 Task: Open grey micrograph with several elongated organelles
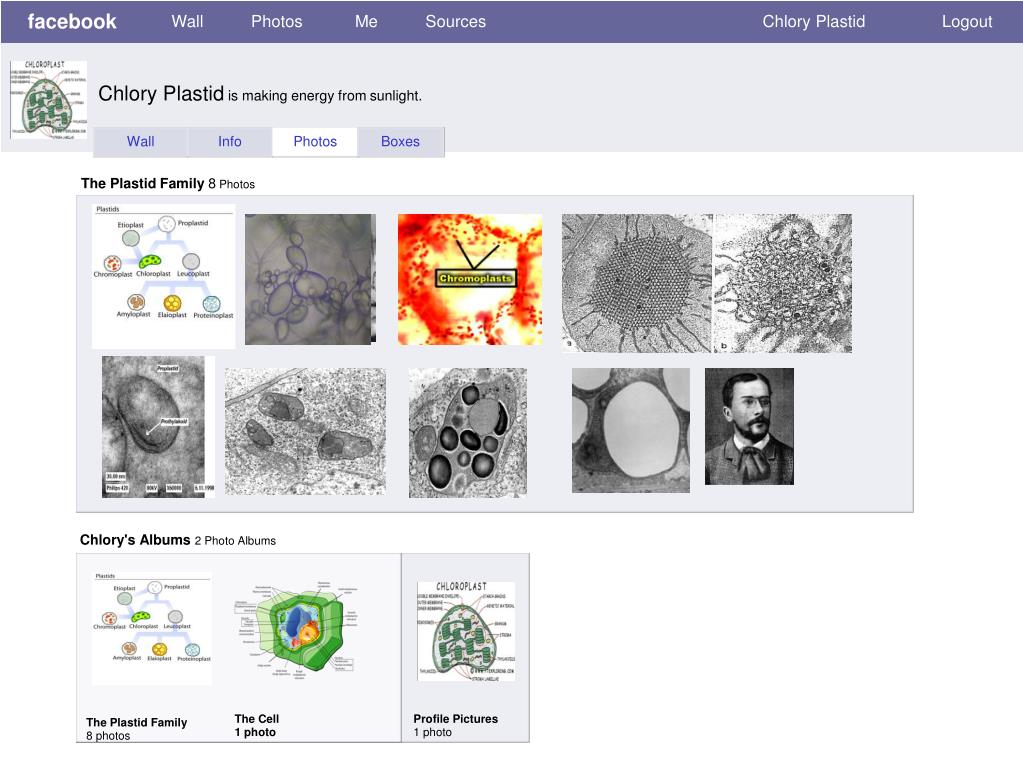[x=305, y=431]
